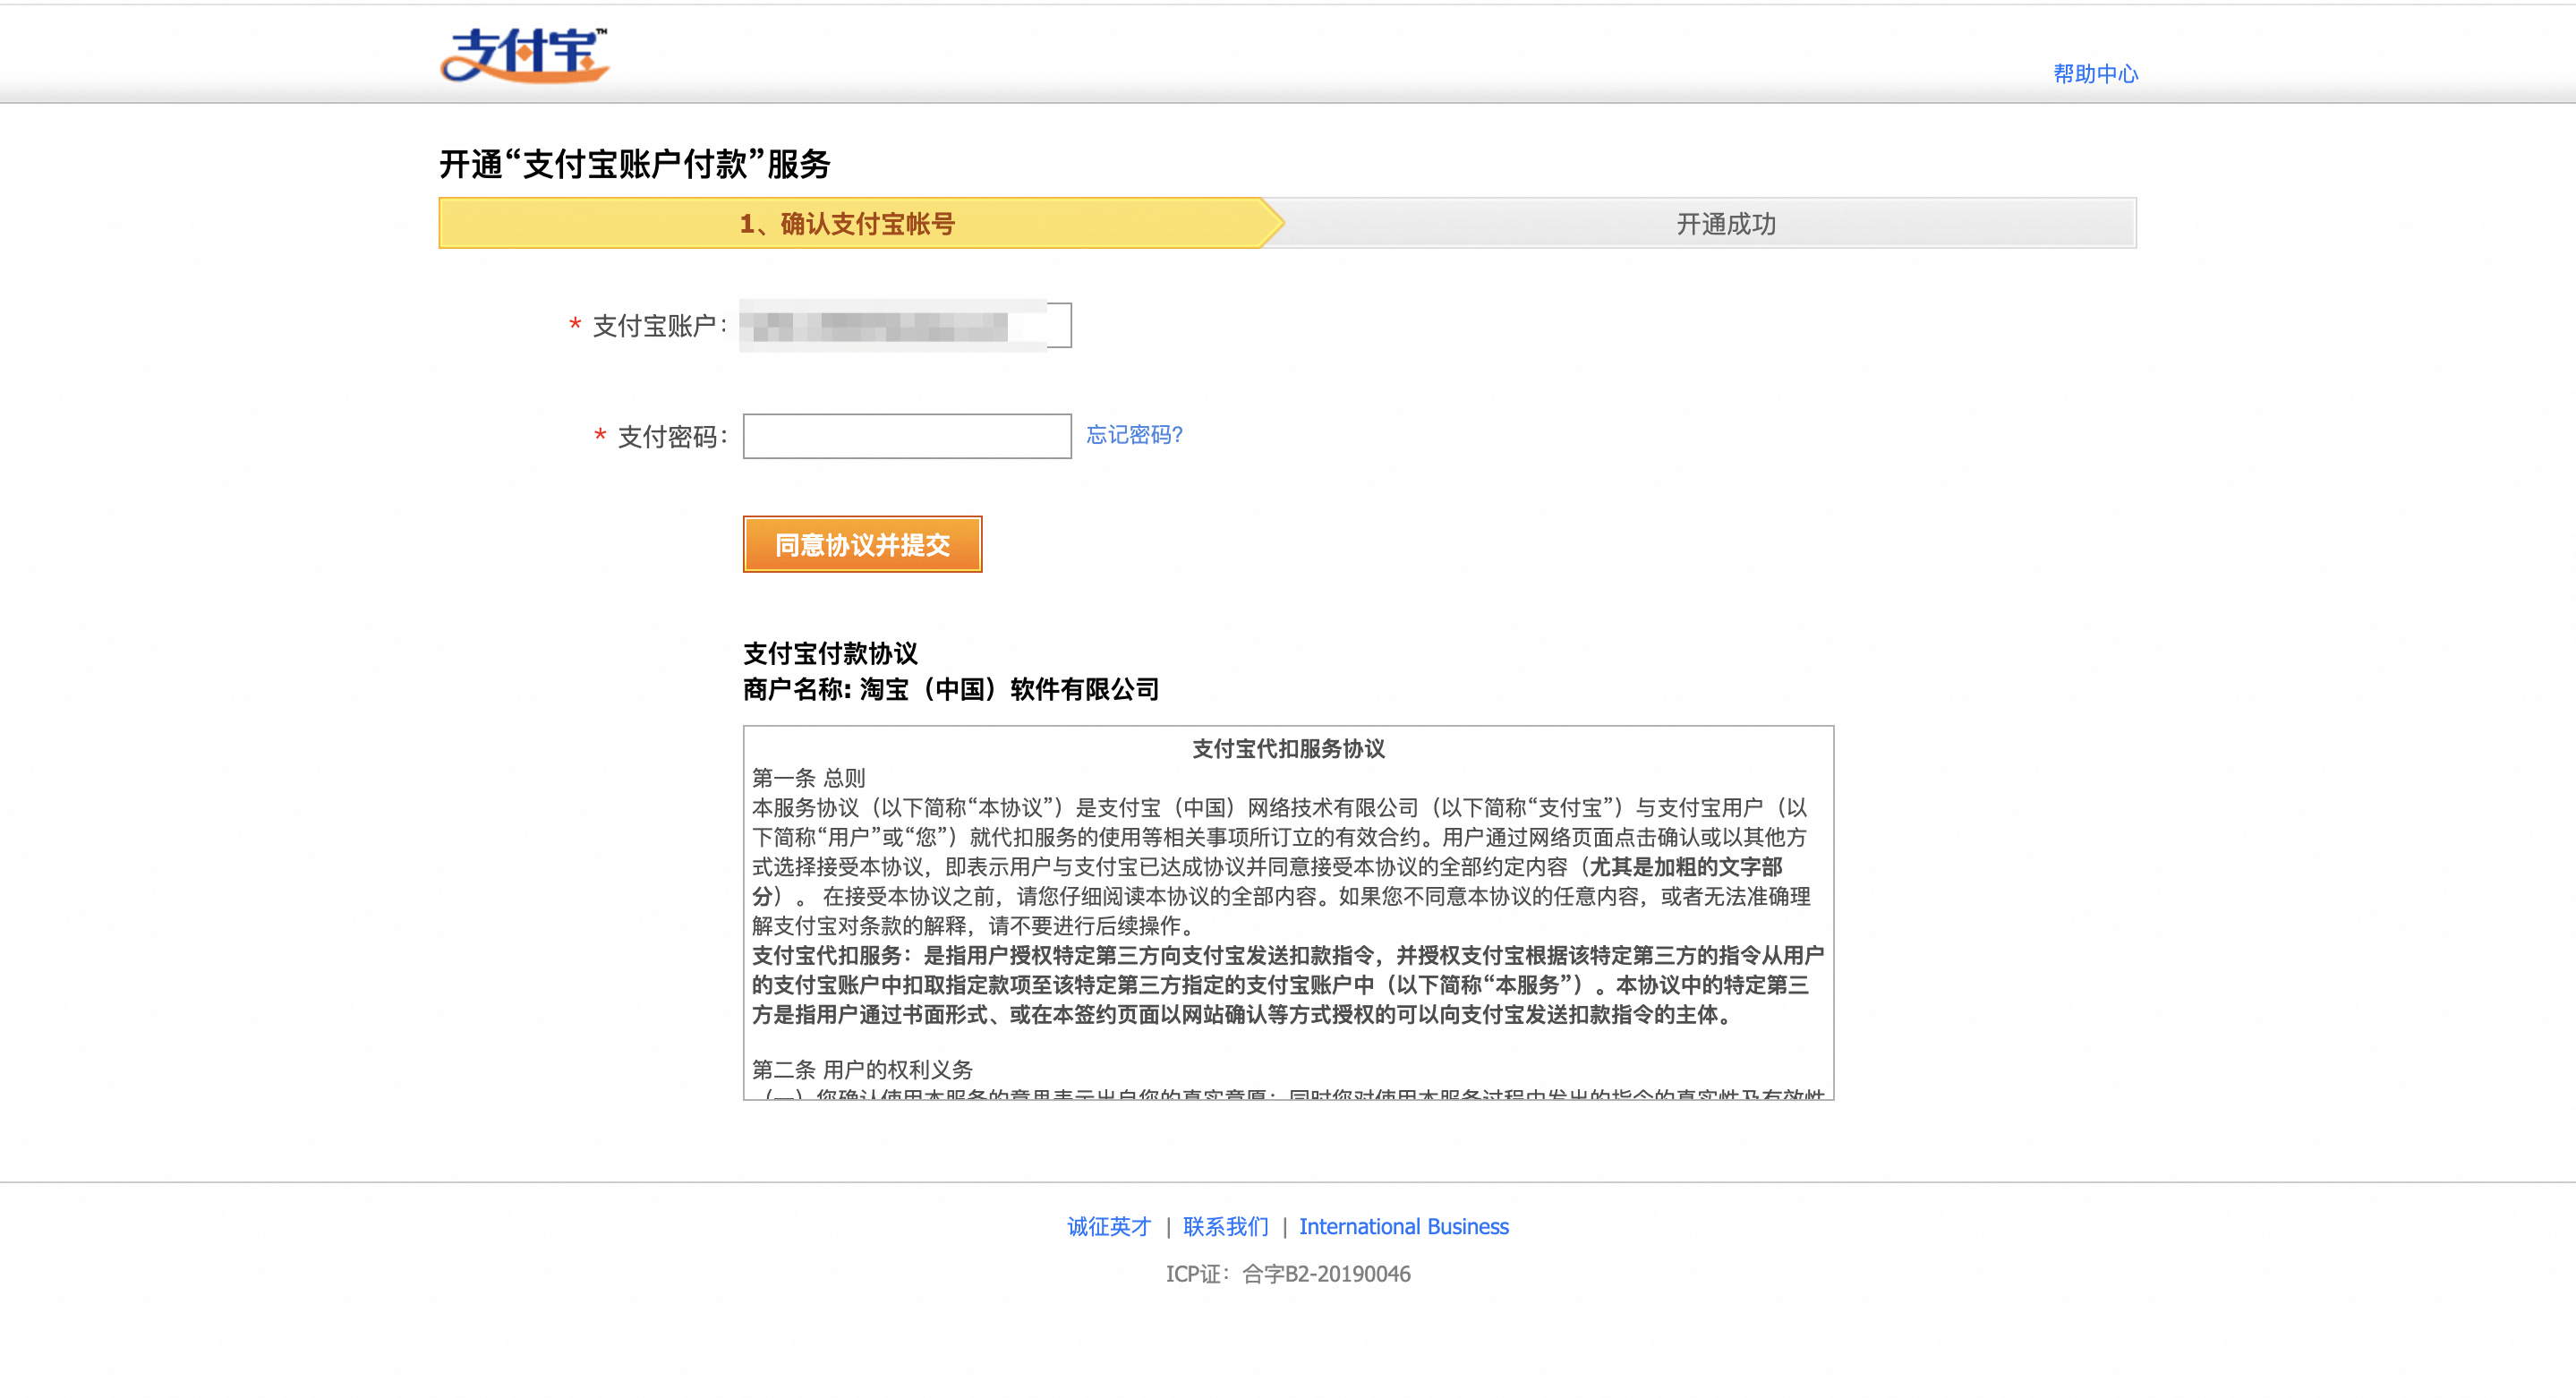Screen dimensions: 2576x1398
Task: Click the 支付宝 logo
Action: (x=524, y=55)
